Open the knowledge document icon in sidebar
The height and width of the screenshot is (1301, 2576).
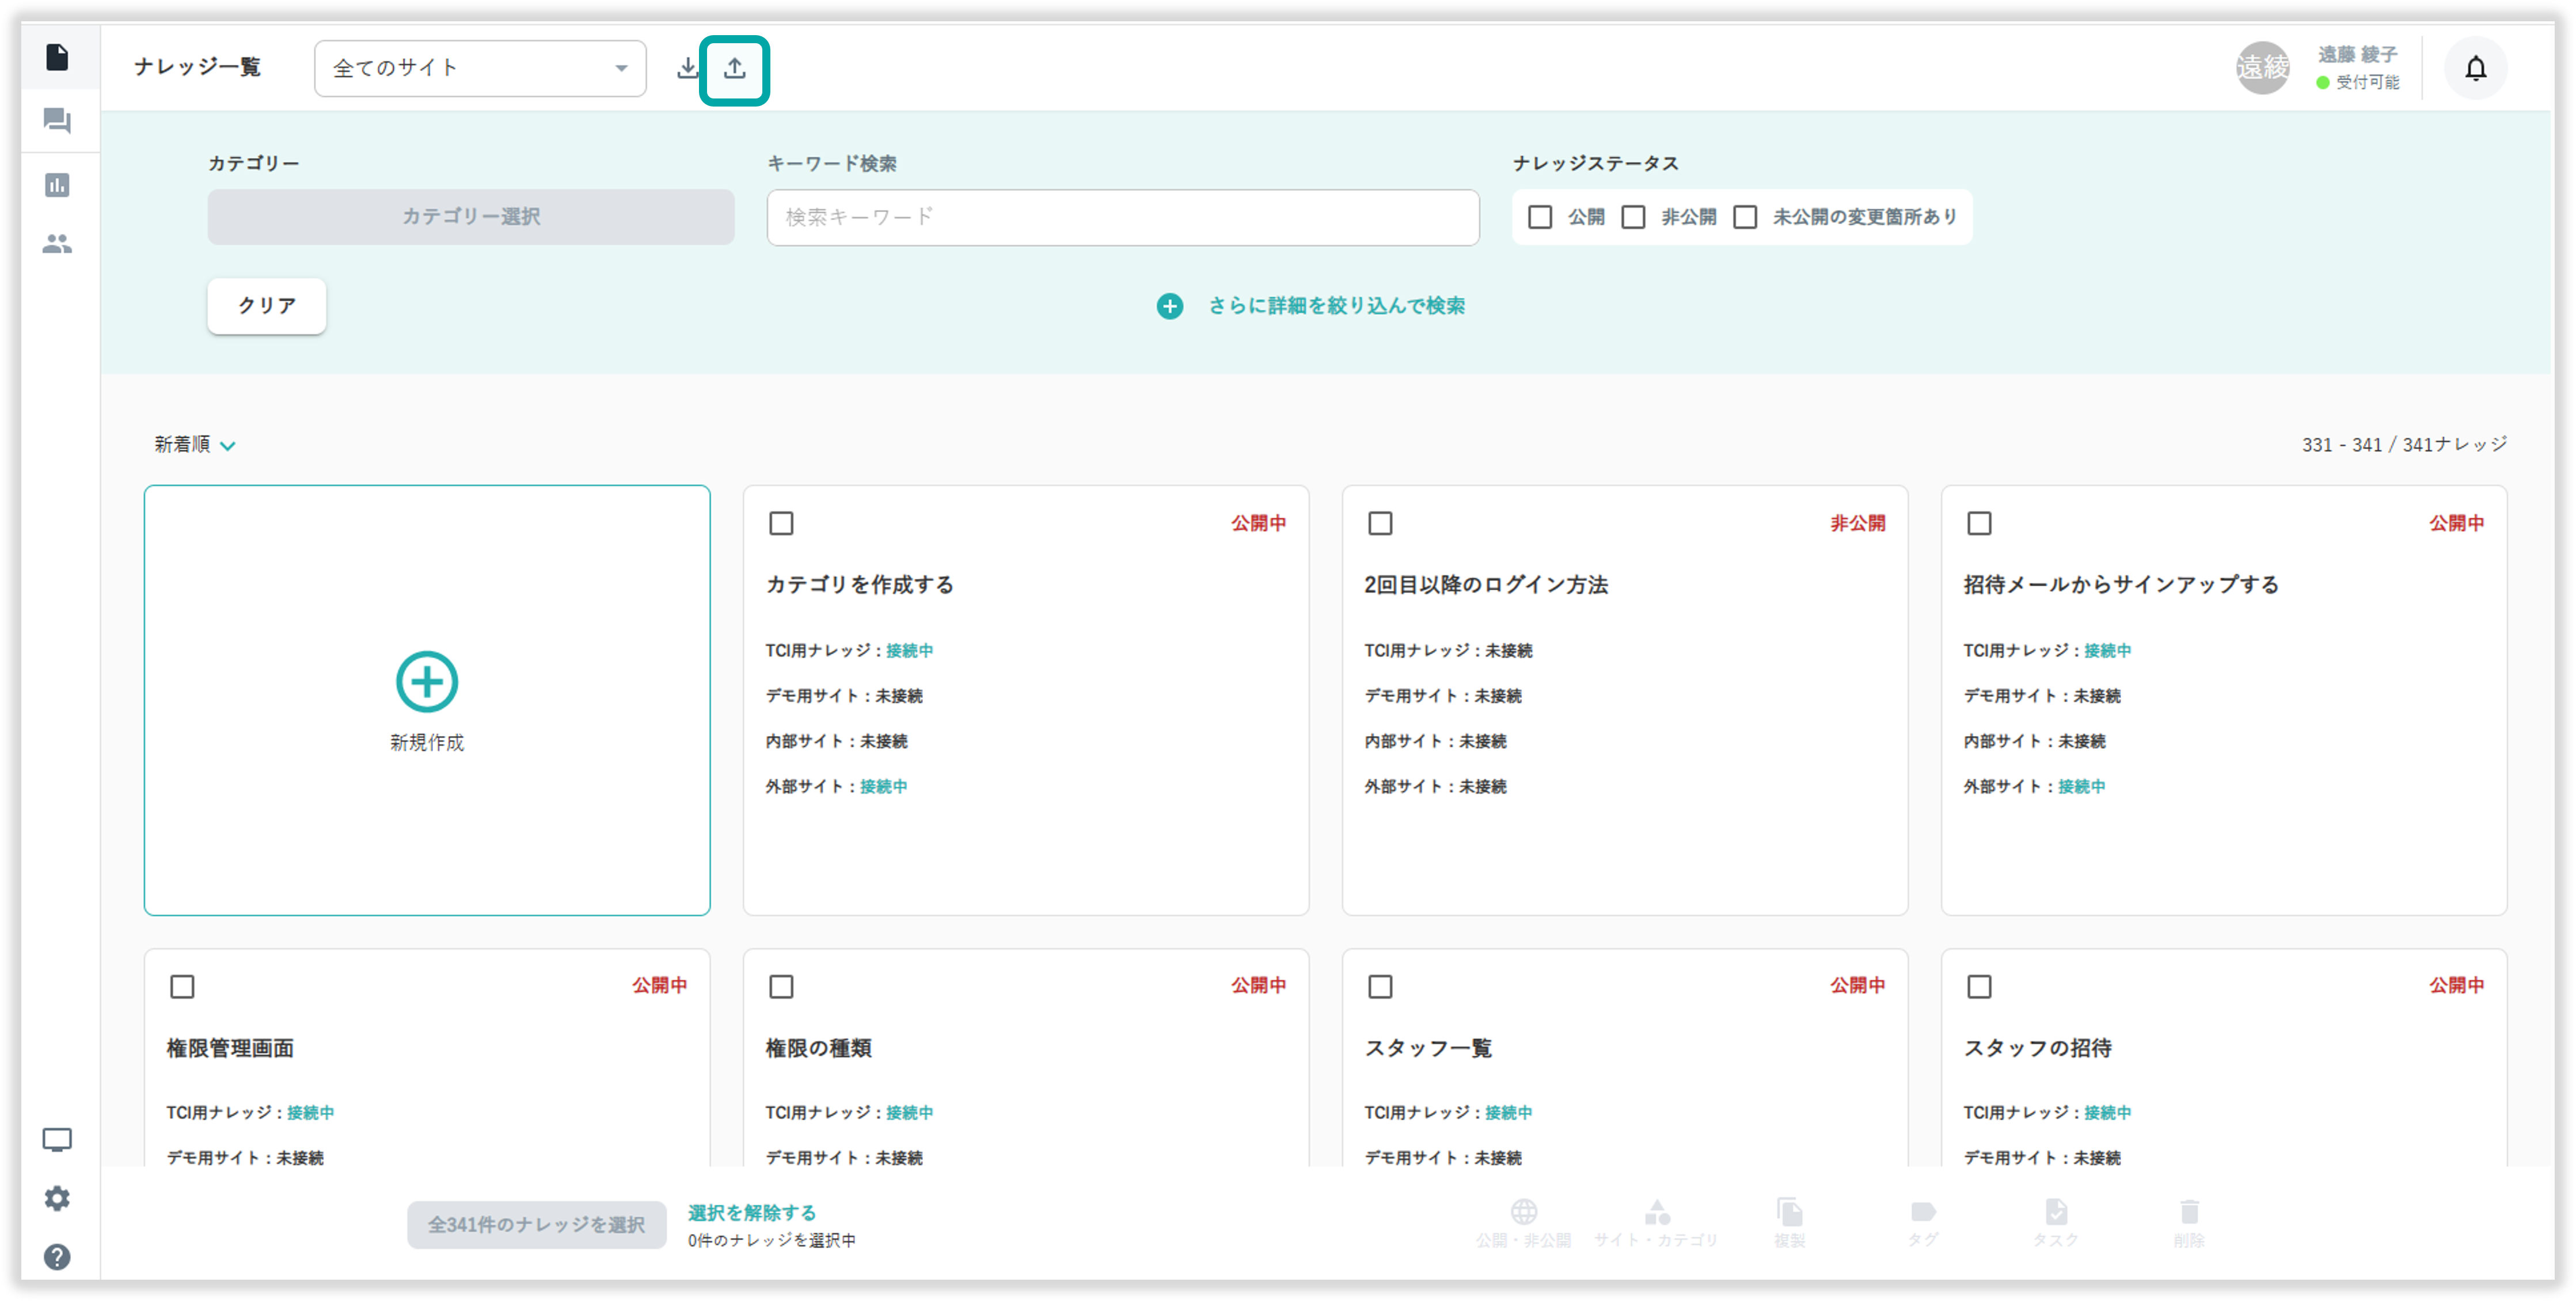(57, 57)
